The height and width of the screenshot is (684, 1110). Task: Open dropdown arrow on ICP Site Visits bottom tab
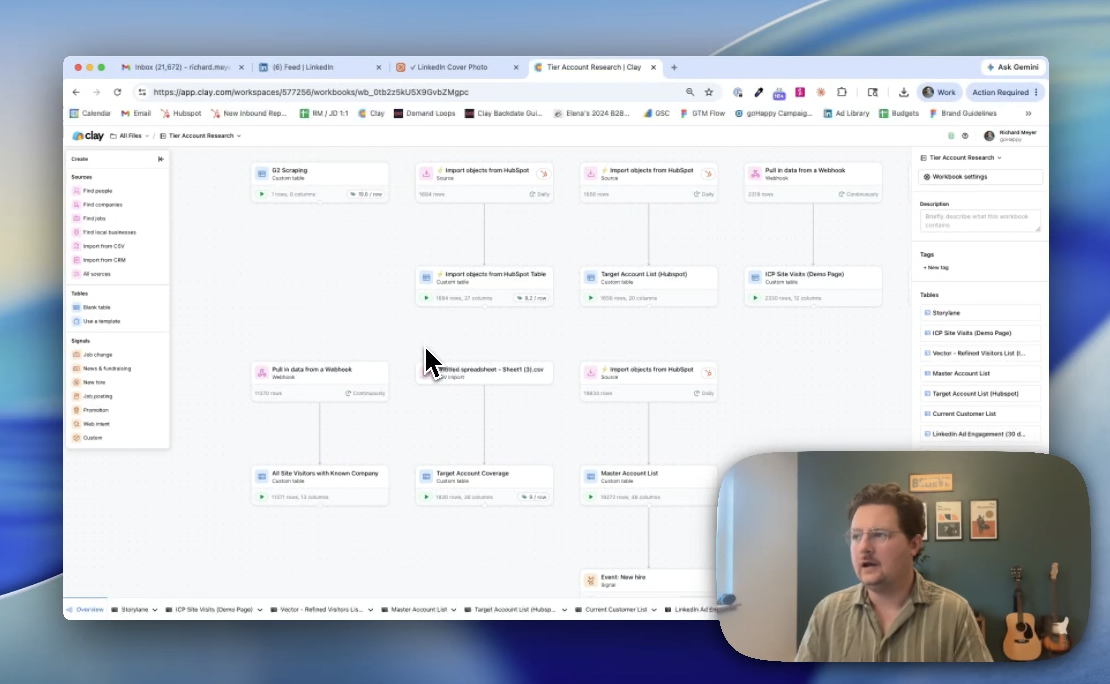click(x=260, y=610)
